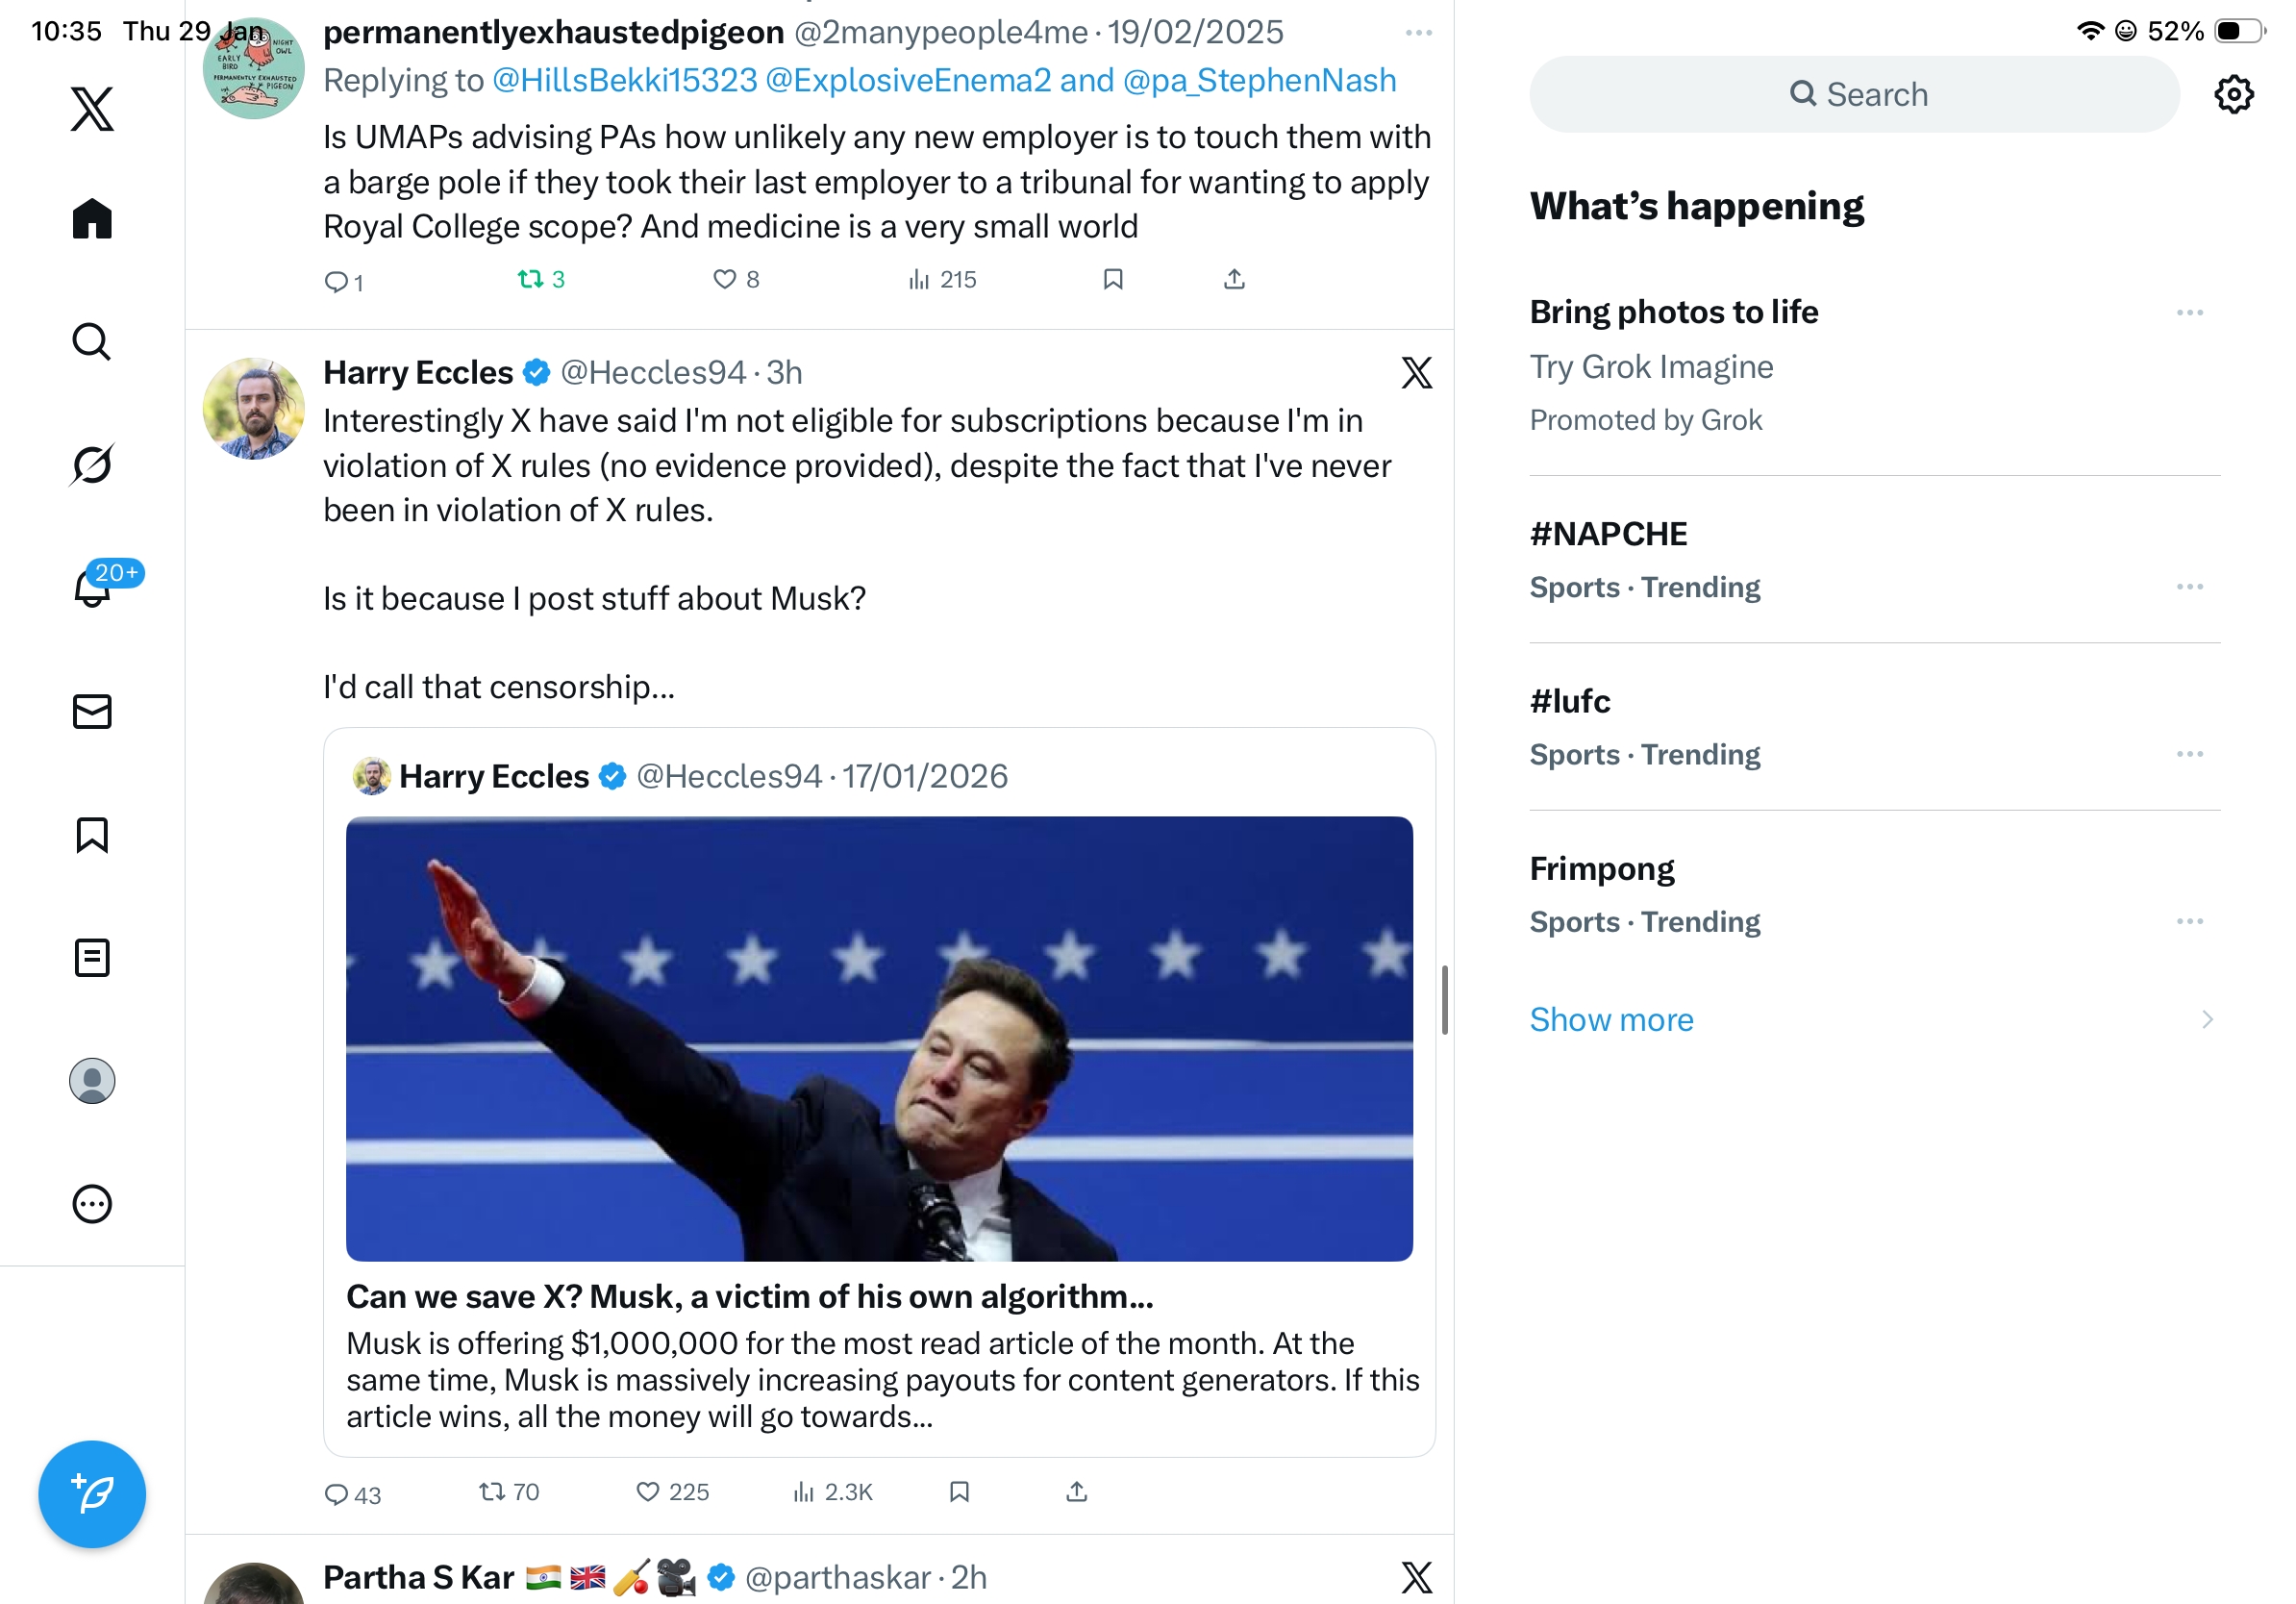Open direct messages envelope icon
The height and width of the screenshot is (1604, 2296).
pyautogui.click(x=92, y=712)
